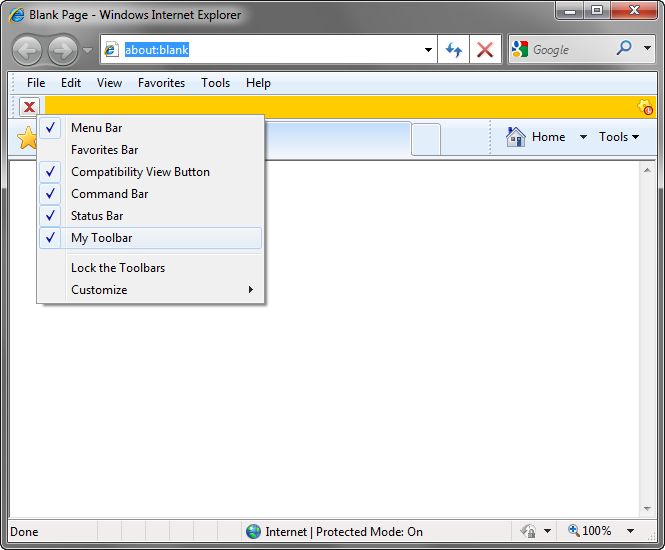This screenshot has height=550, width=665.
Task: Open the Tools dropdown in command bar
Action: click(619, 137)
